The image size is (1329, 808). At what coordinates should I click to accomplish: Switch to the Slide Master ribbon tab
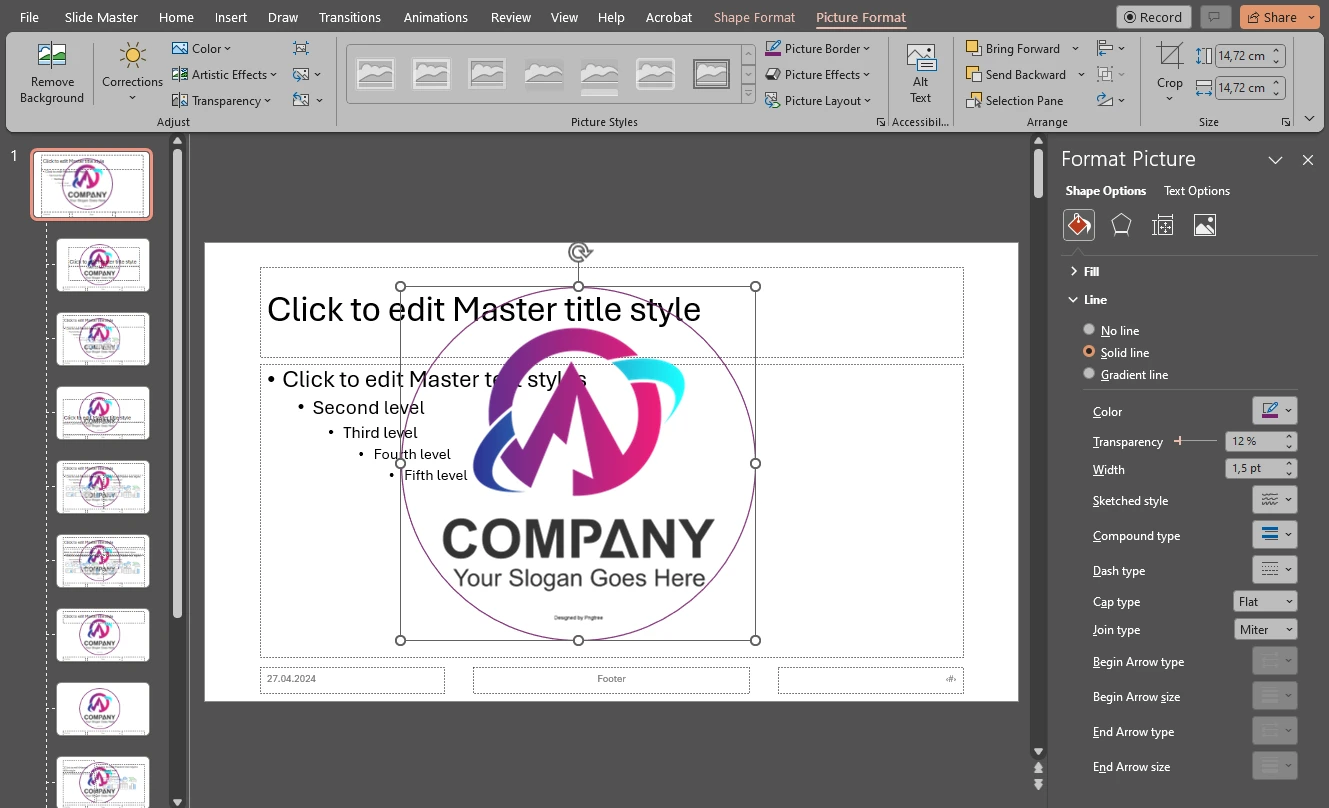point(100,17)
